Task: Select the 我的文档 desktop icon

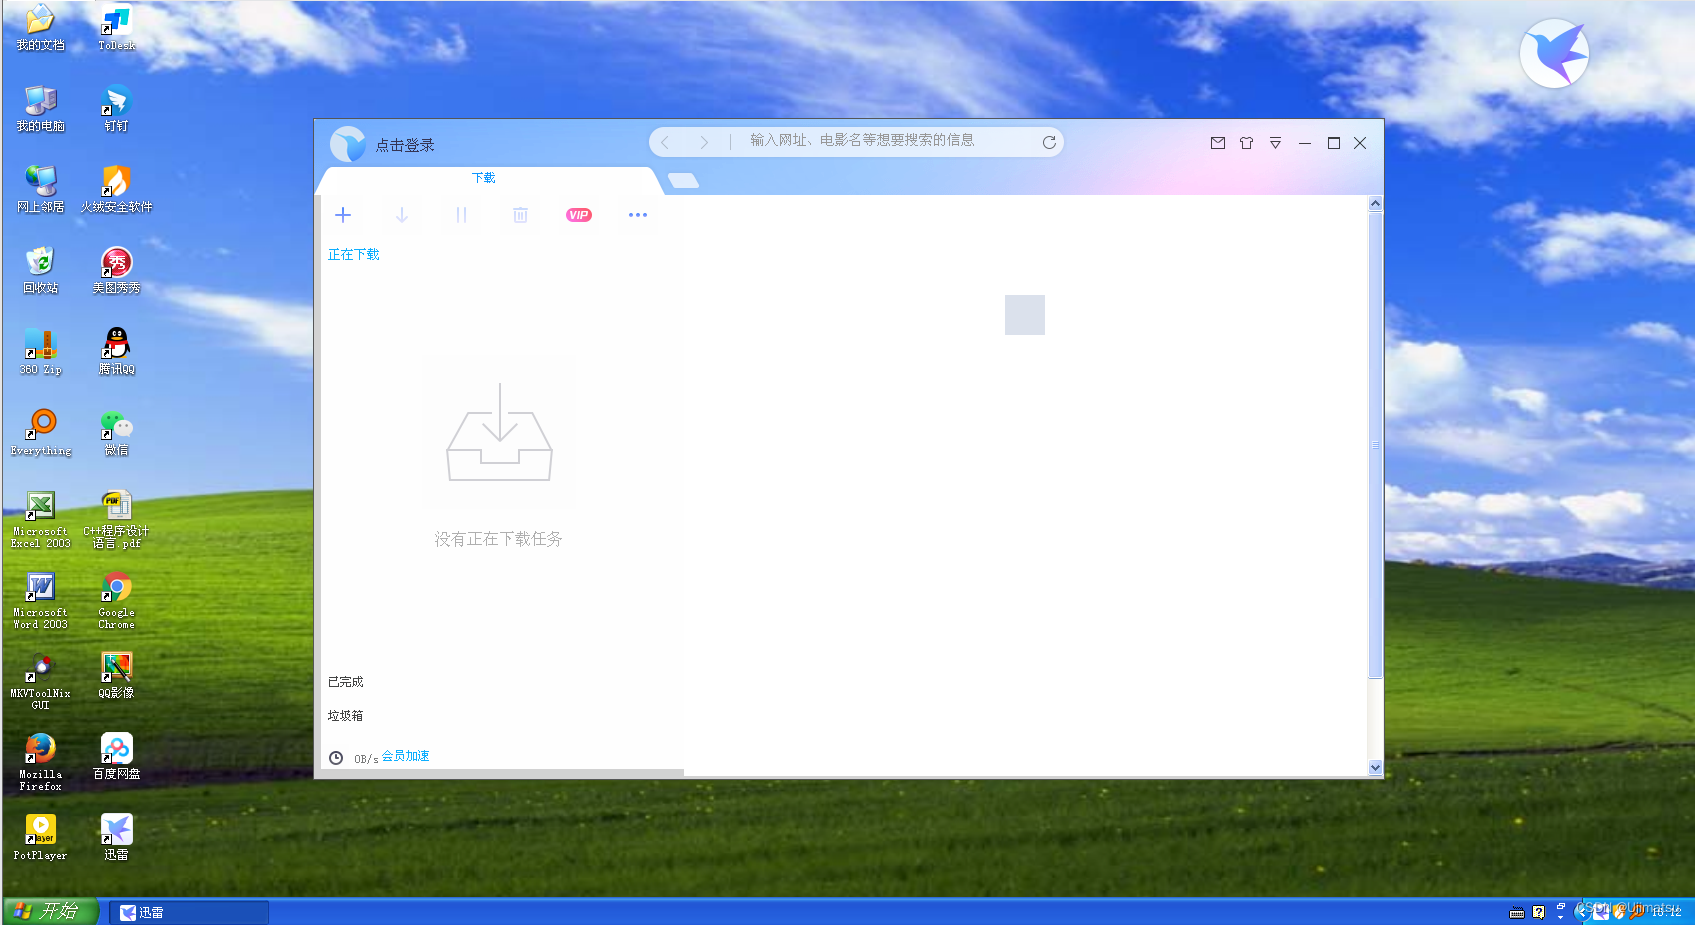Action: (x=40, y=27)
